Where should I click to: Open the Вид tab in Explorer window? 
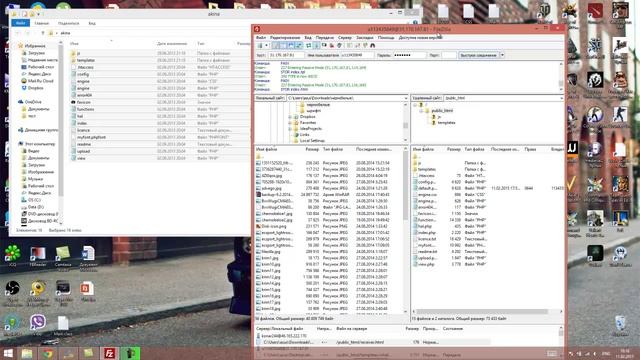92,23
